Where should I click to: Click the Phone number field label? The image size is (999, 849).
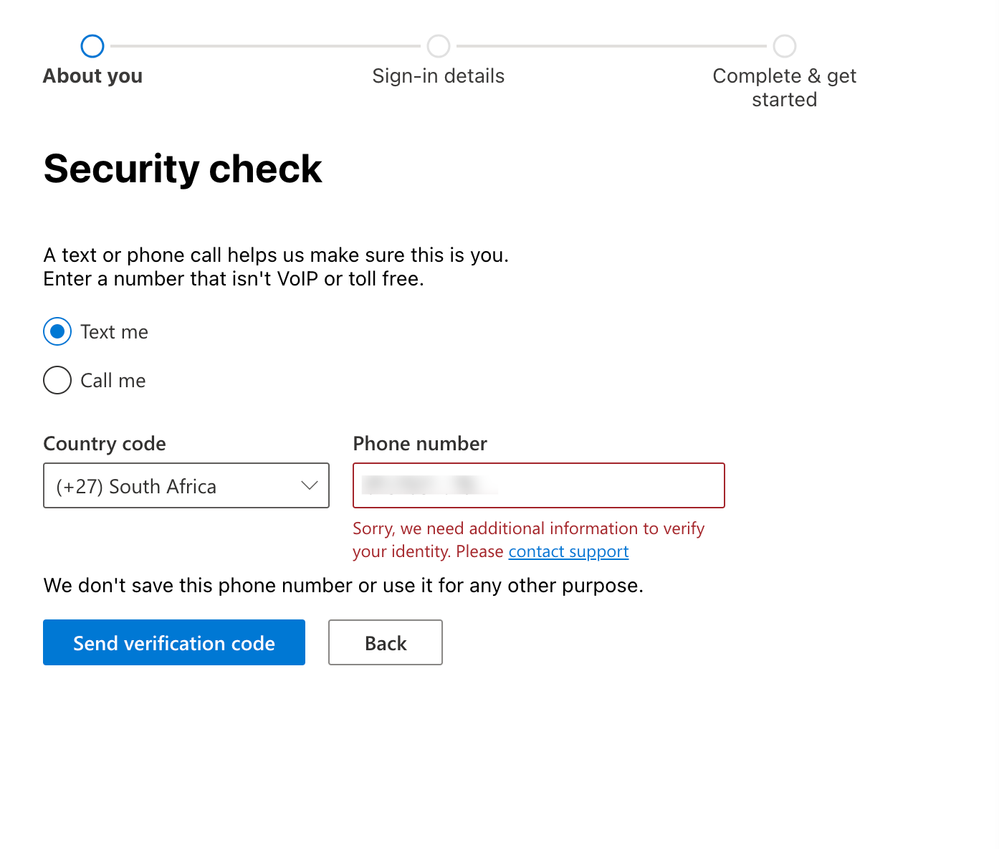pos(420,444)
